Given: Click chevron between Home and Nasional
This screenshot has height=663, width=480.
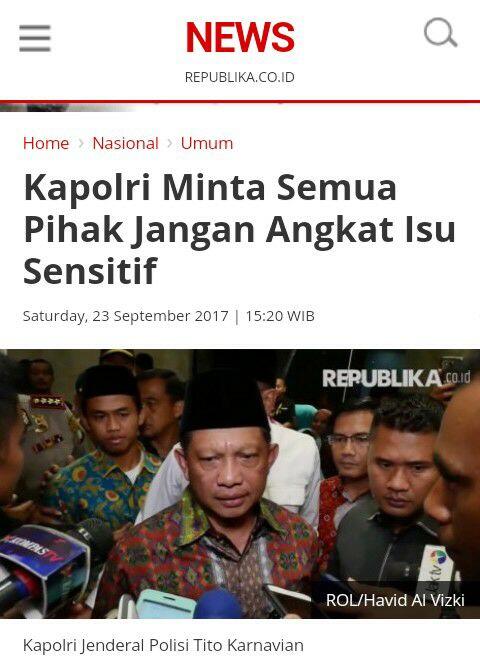Looking at the screenshot, I should (81, 143).
